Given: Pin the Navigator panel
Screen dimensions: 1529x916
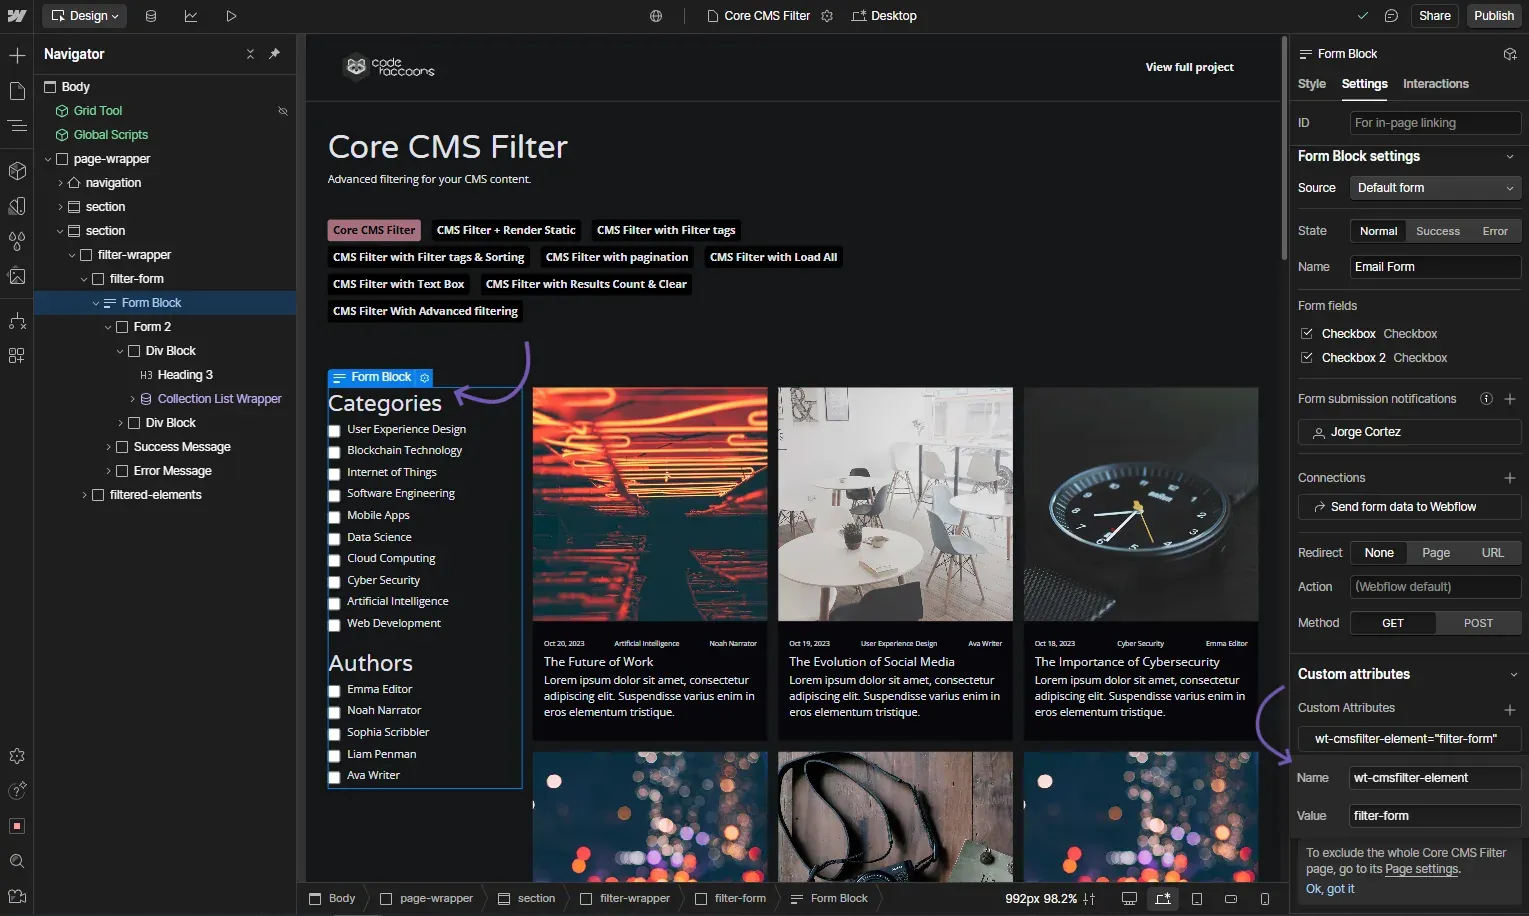Looking at the screenshot, I should click(275, 54).
